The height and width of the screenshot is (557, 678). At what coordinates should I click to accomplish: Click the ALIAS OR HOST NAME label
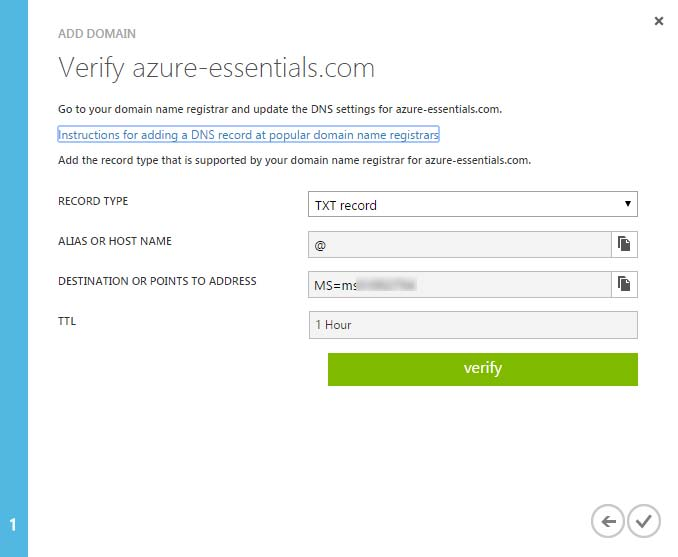[114, 241]
